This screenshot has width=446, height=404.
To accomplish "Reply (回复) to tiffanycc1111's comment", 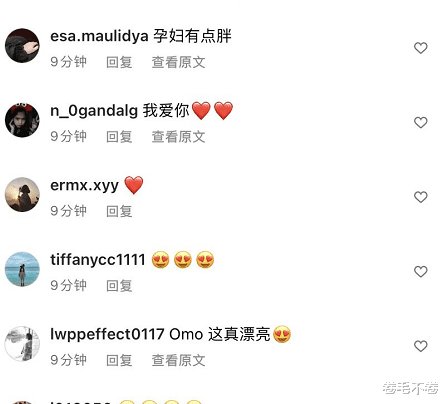I will (x=119, y=286).
